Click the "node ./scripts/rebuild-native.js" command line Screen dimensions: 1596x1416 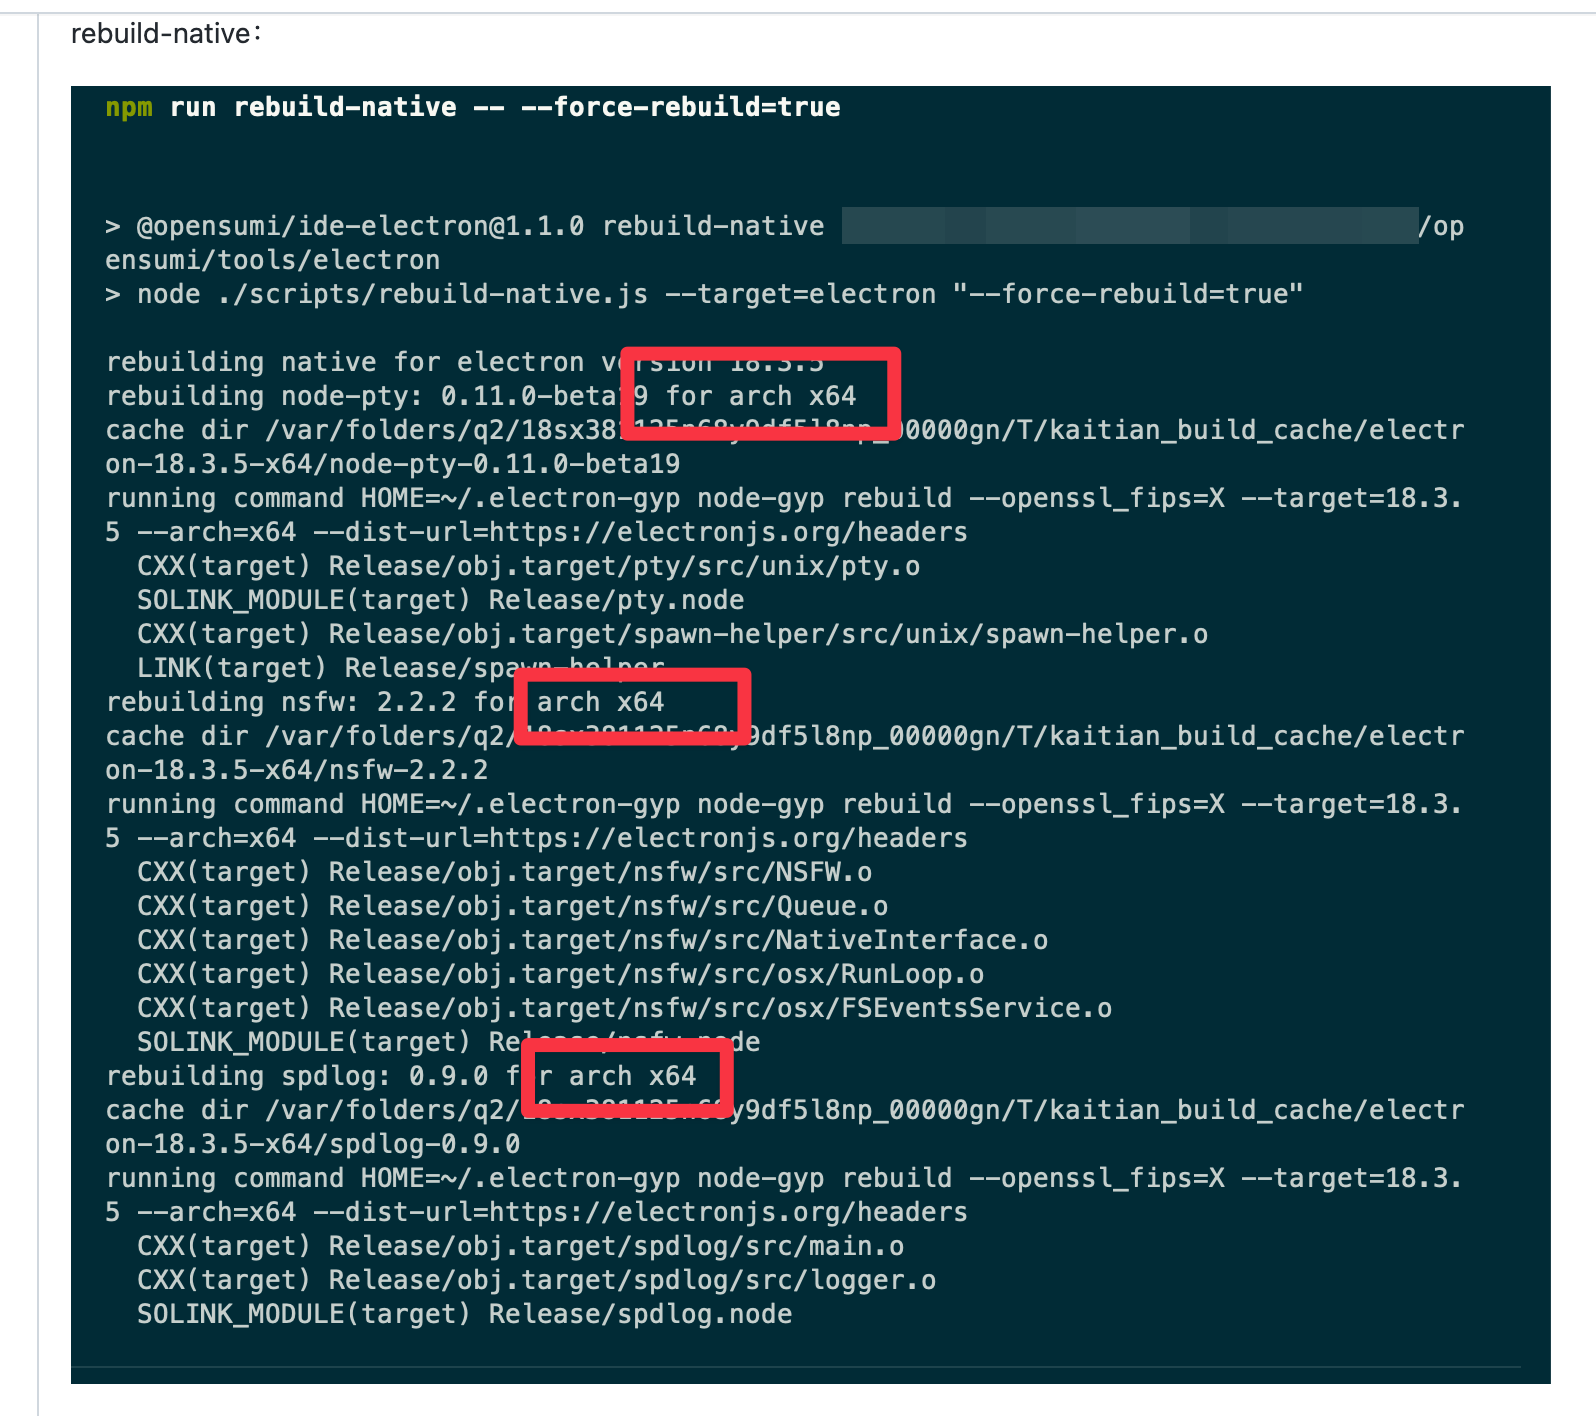click(705, 294)
